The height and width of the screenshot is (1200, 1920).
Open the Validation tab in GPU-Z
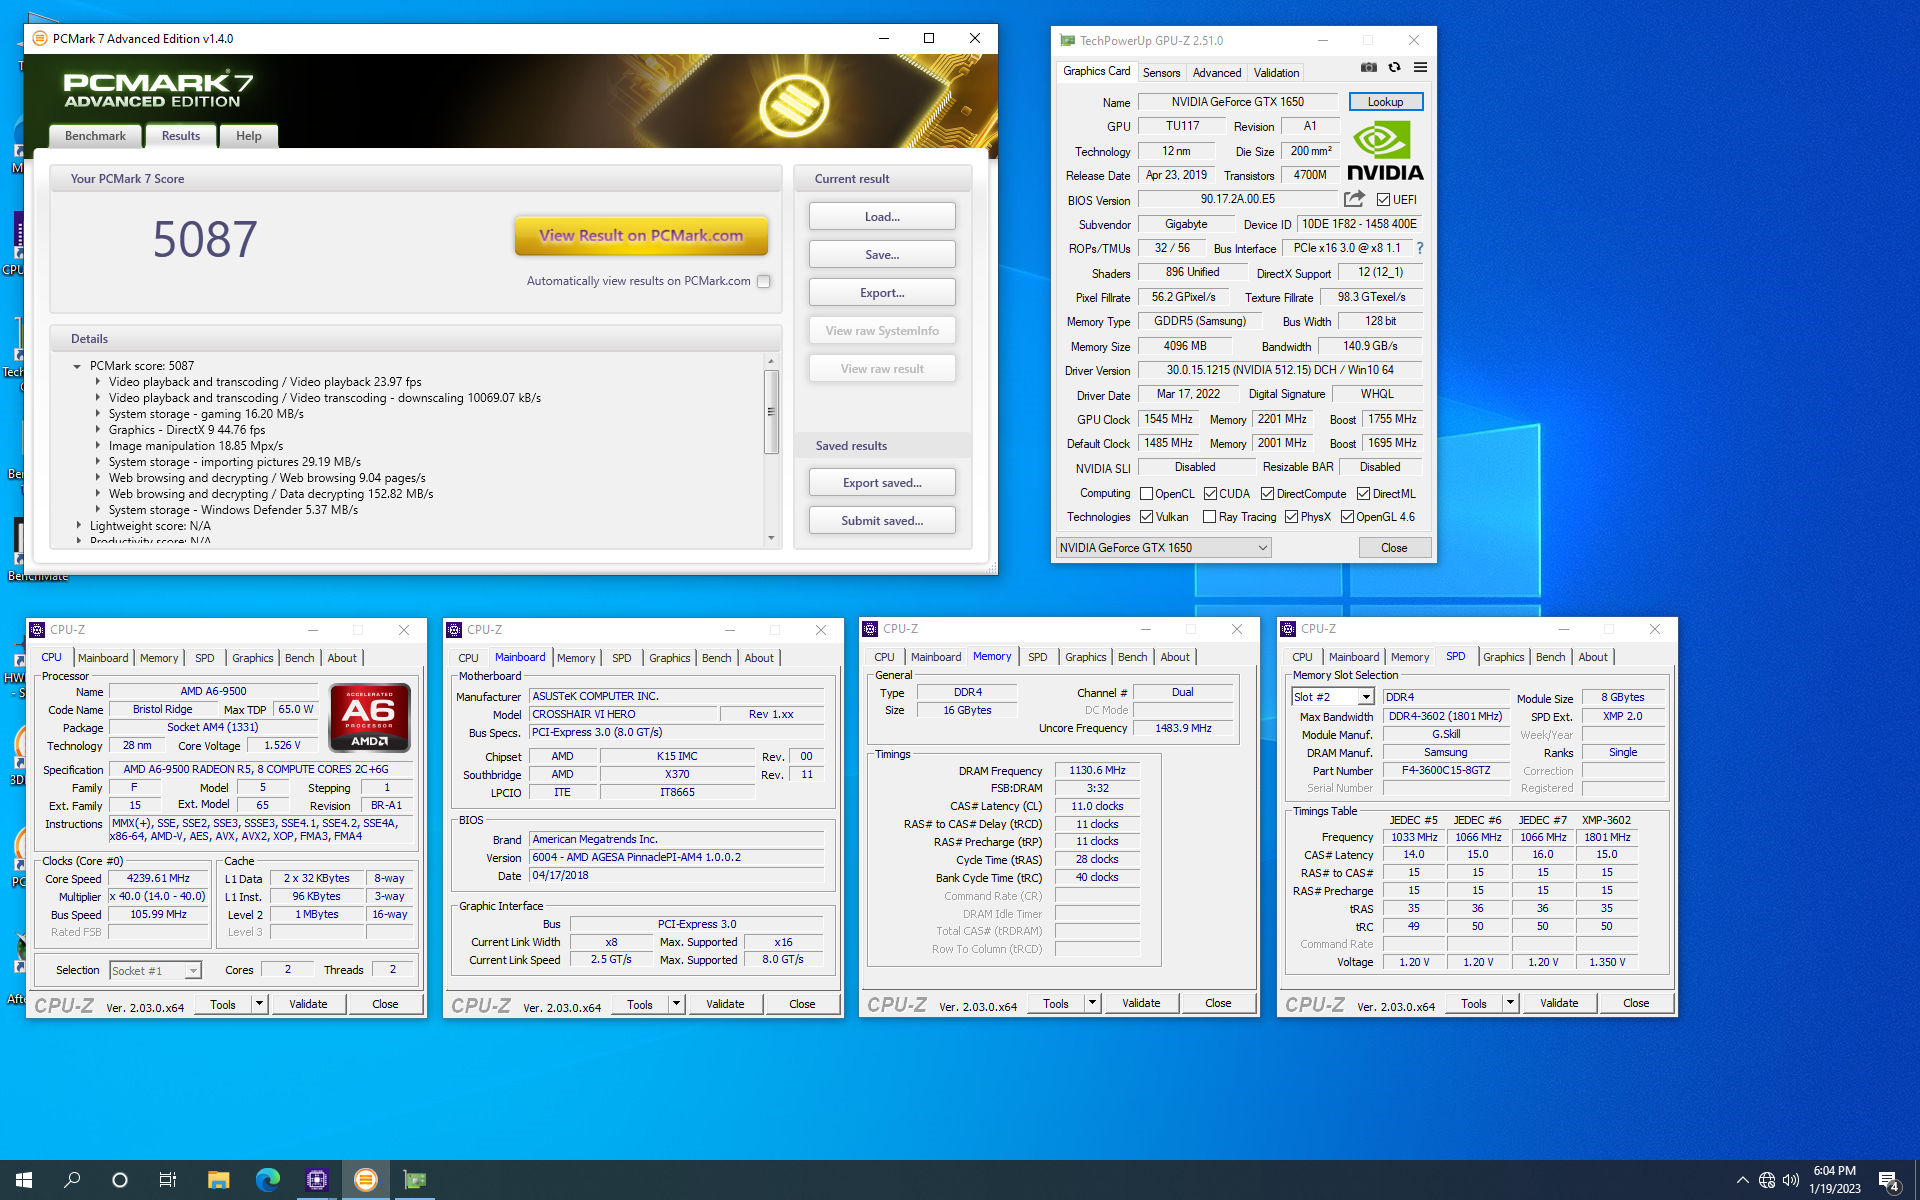pos(1276,72)
